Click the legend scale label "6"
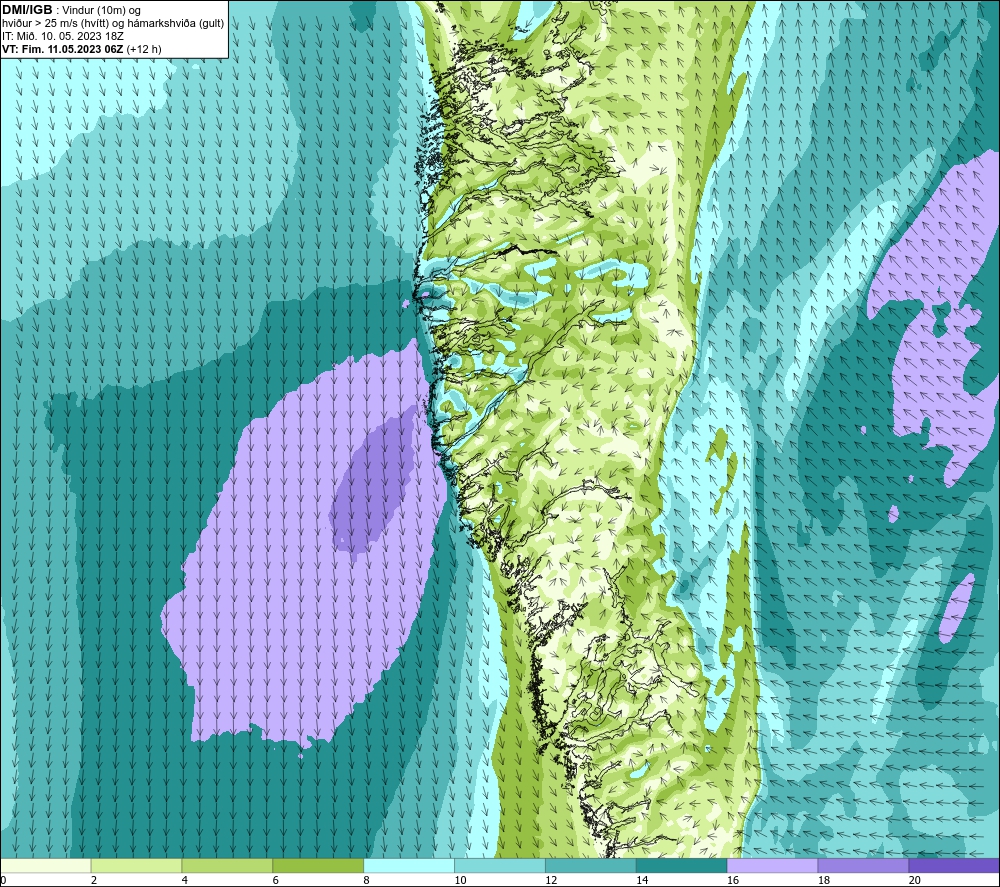 [276, 880]
